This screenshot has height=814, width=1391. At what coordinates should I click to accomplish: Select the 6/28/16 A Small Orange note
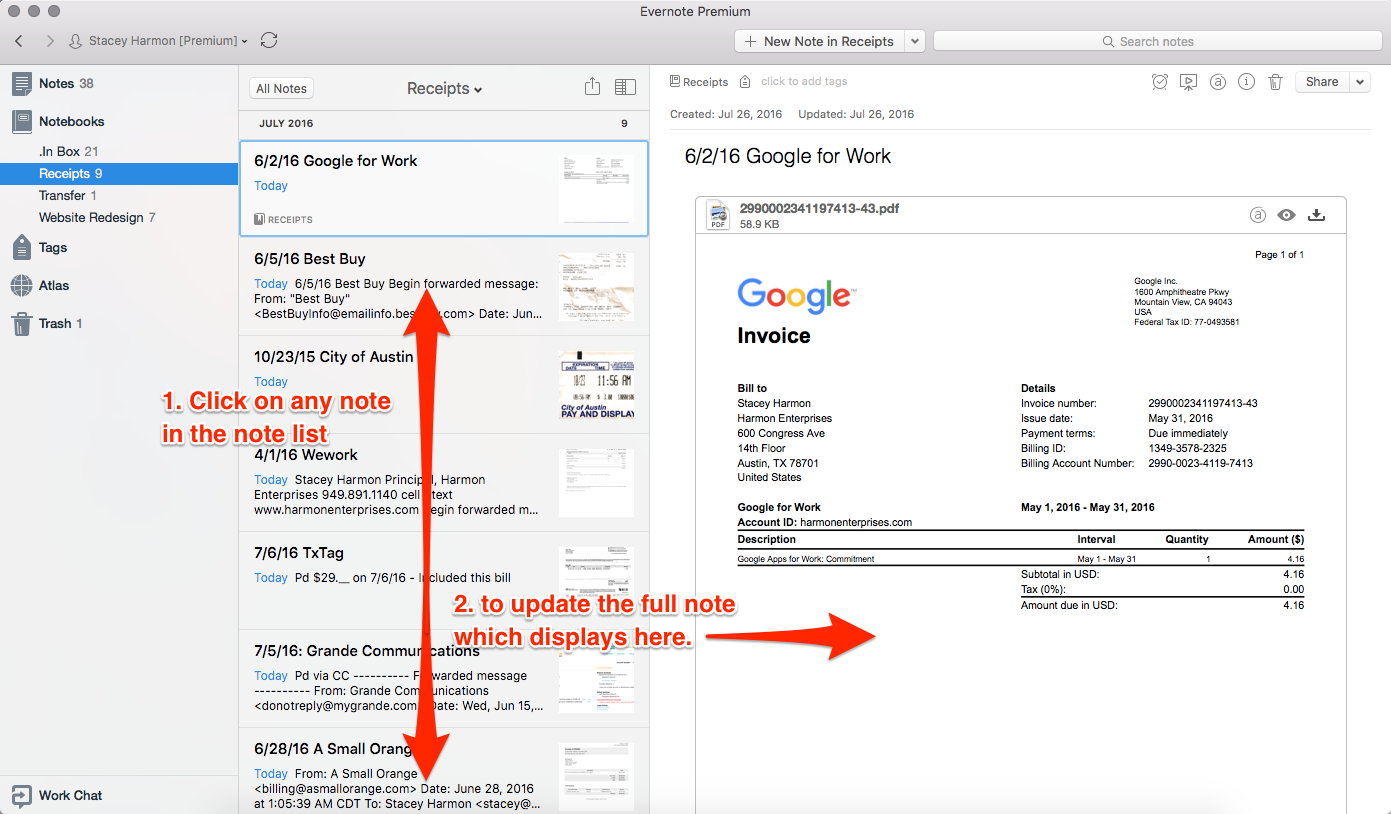pos(444,771)
